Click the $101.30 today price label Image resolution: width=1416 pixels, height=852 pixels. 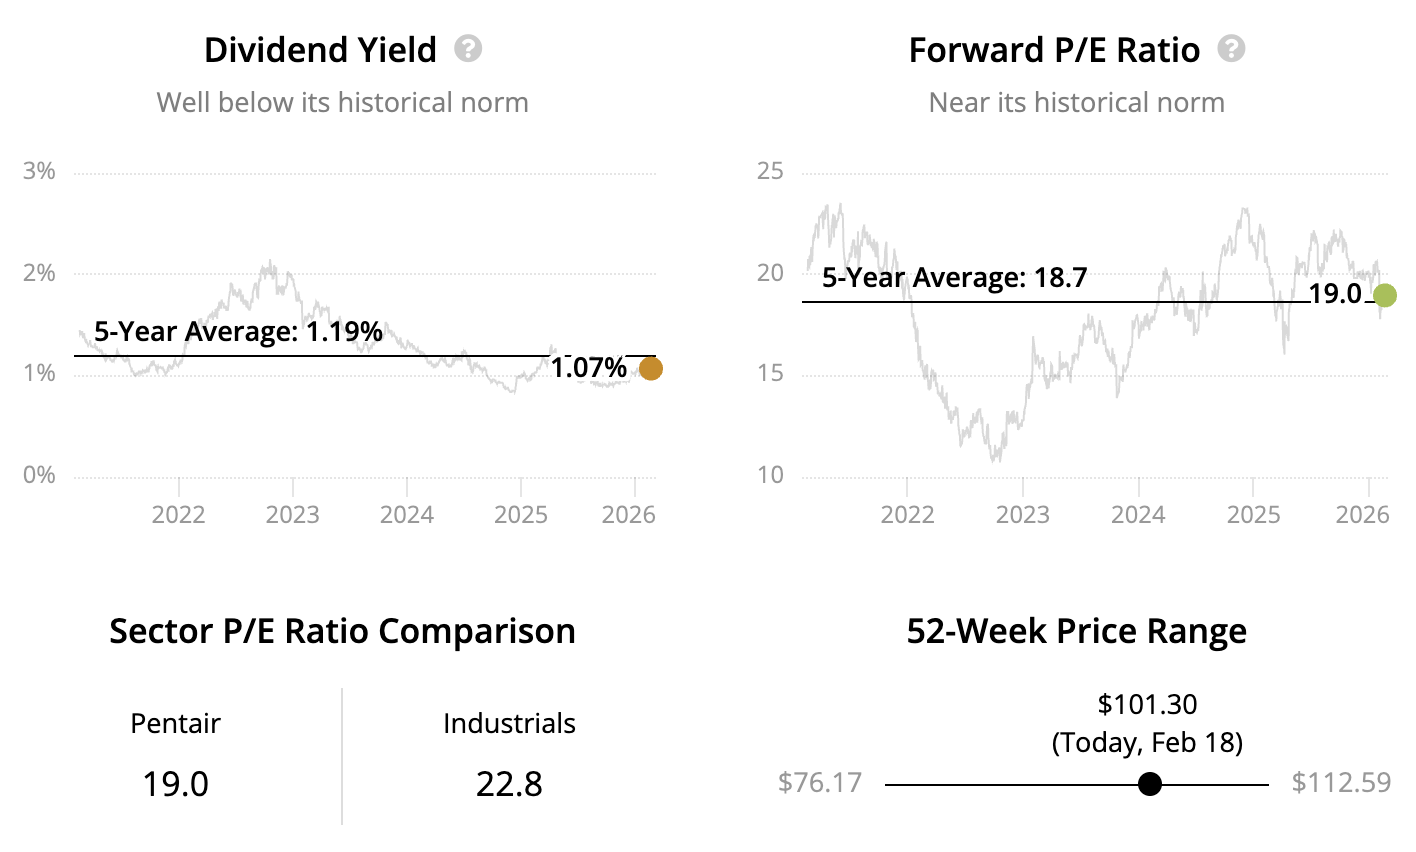click(1147, 705)
